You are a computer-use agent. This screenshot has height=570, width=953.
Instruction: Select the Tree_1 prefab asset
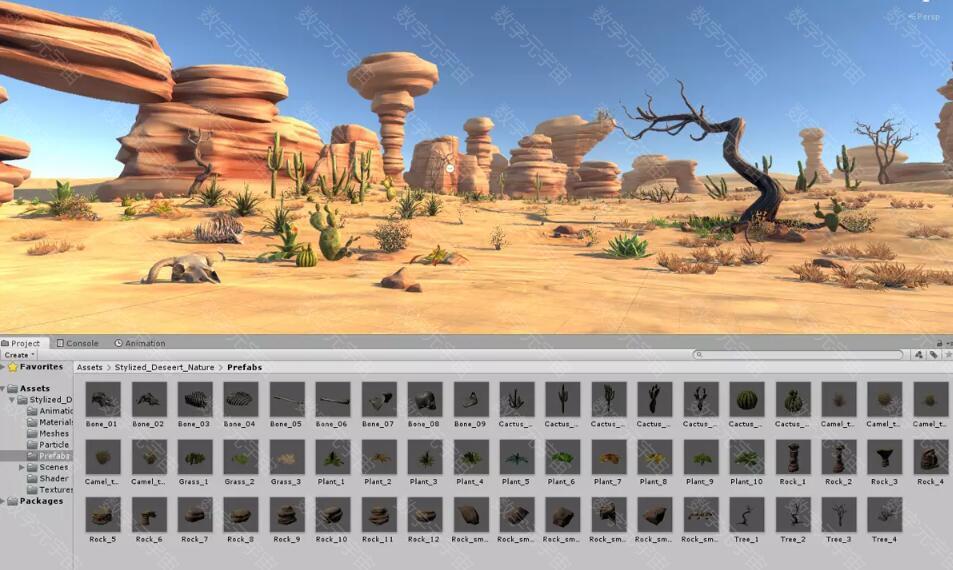point(746,515)
